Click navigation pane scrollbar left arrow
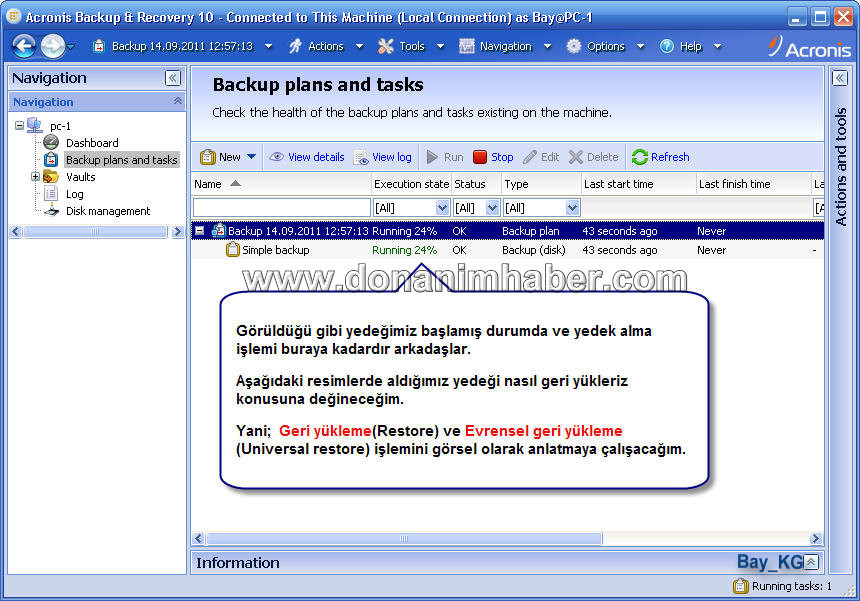 pos(15,231)
